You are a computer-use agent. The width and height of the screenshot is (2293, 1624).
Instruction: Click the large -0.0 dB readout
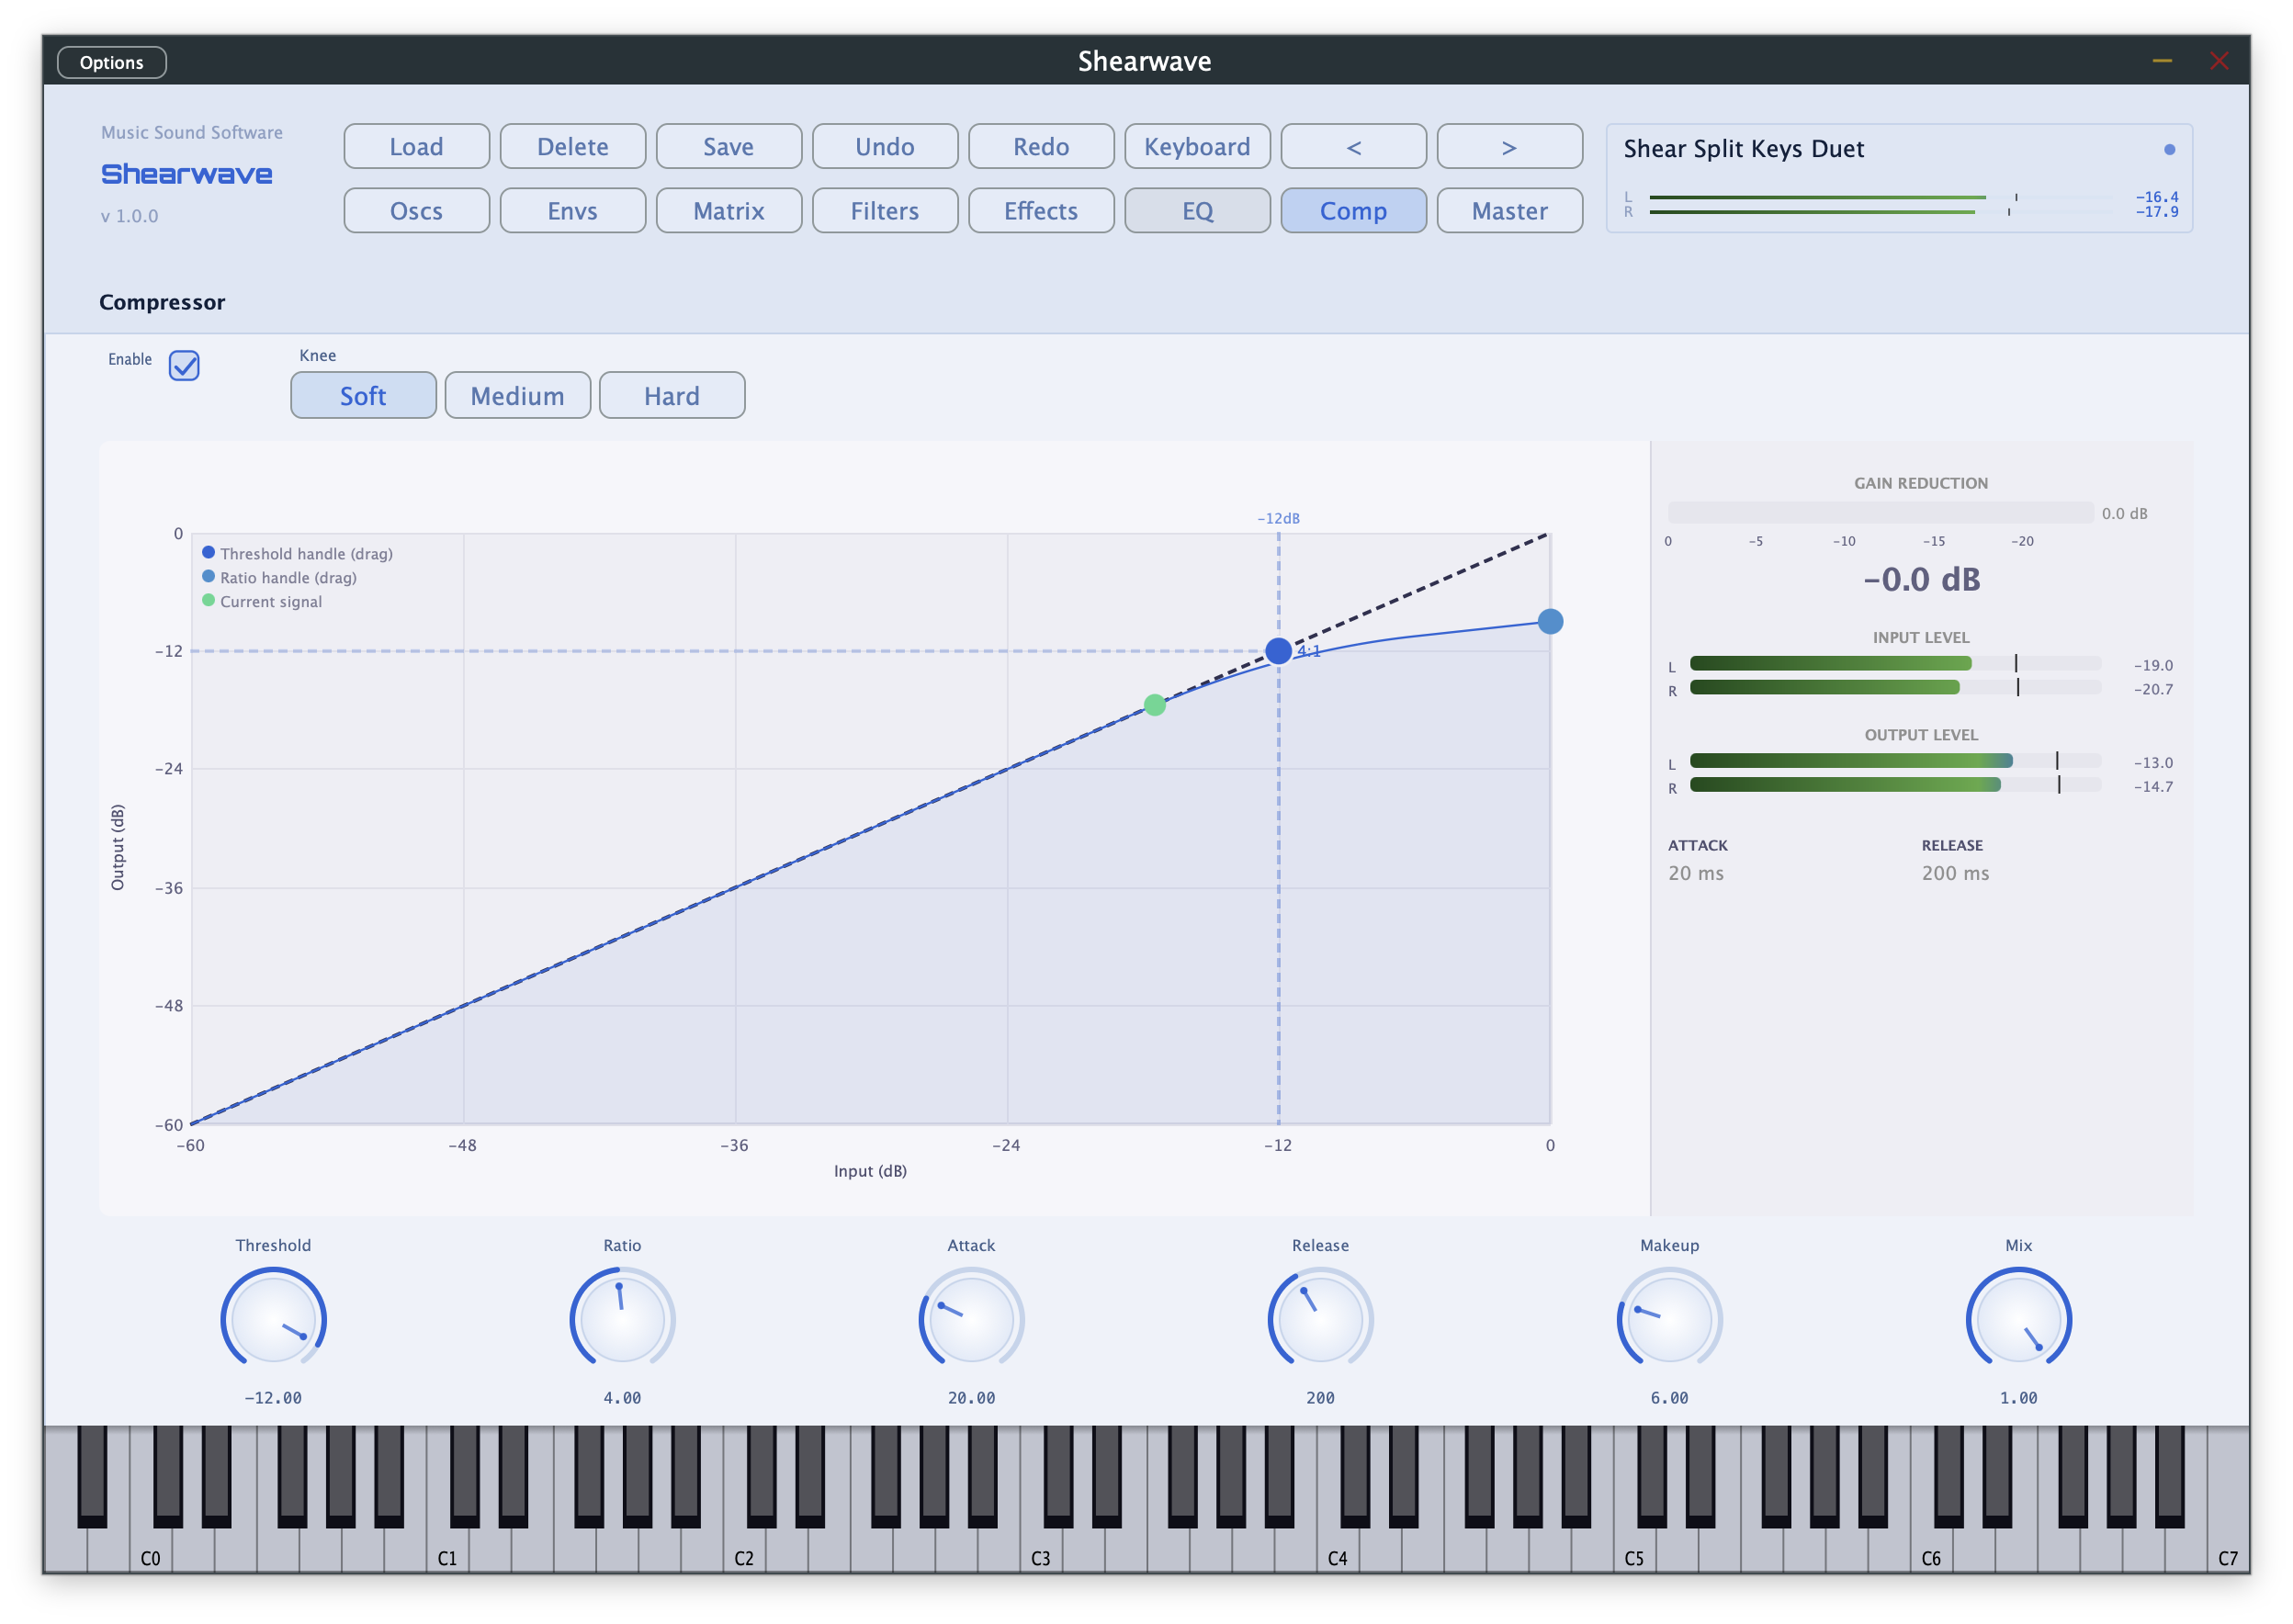click(1920, 579)
